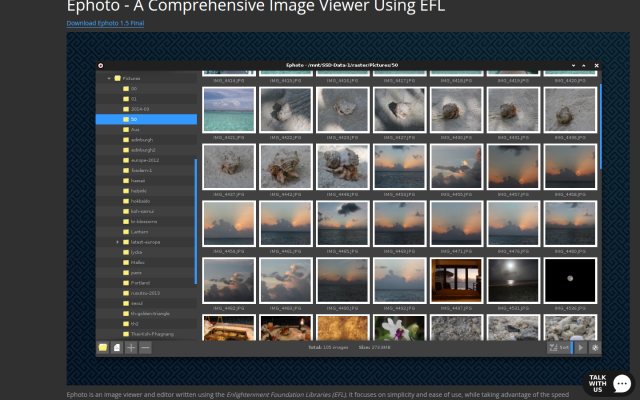The image size is (640, 400).
Task: Start slideshow with the play icon
Action: 580,348
